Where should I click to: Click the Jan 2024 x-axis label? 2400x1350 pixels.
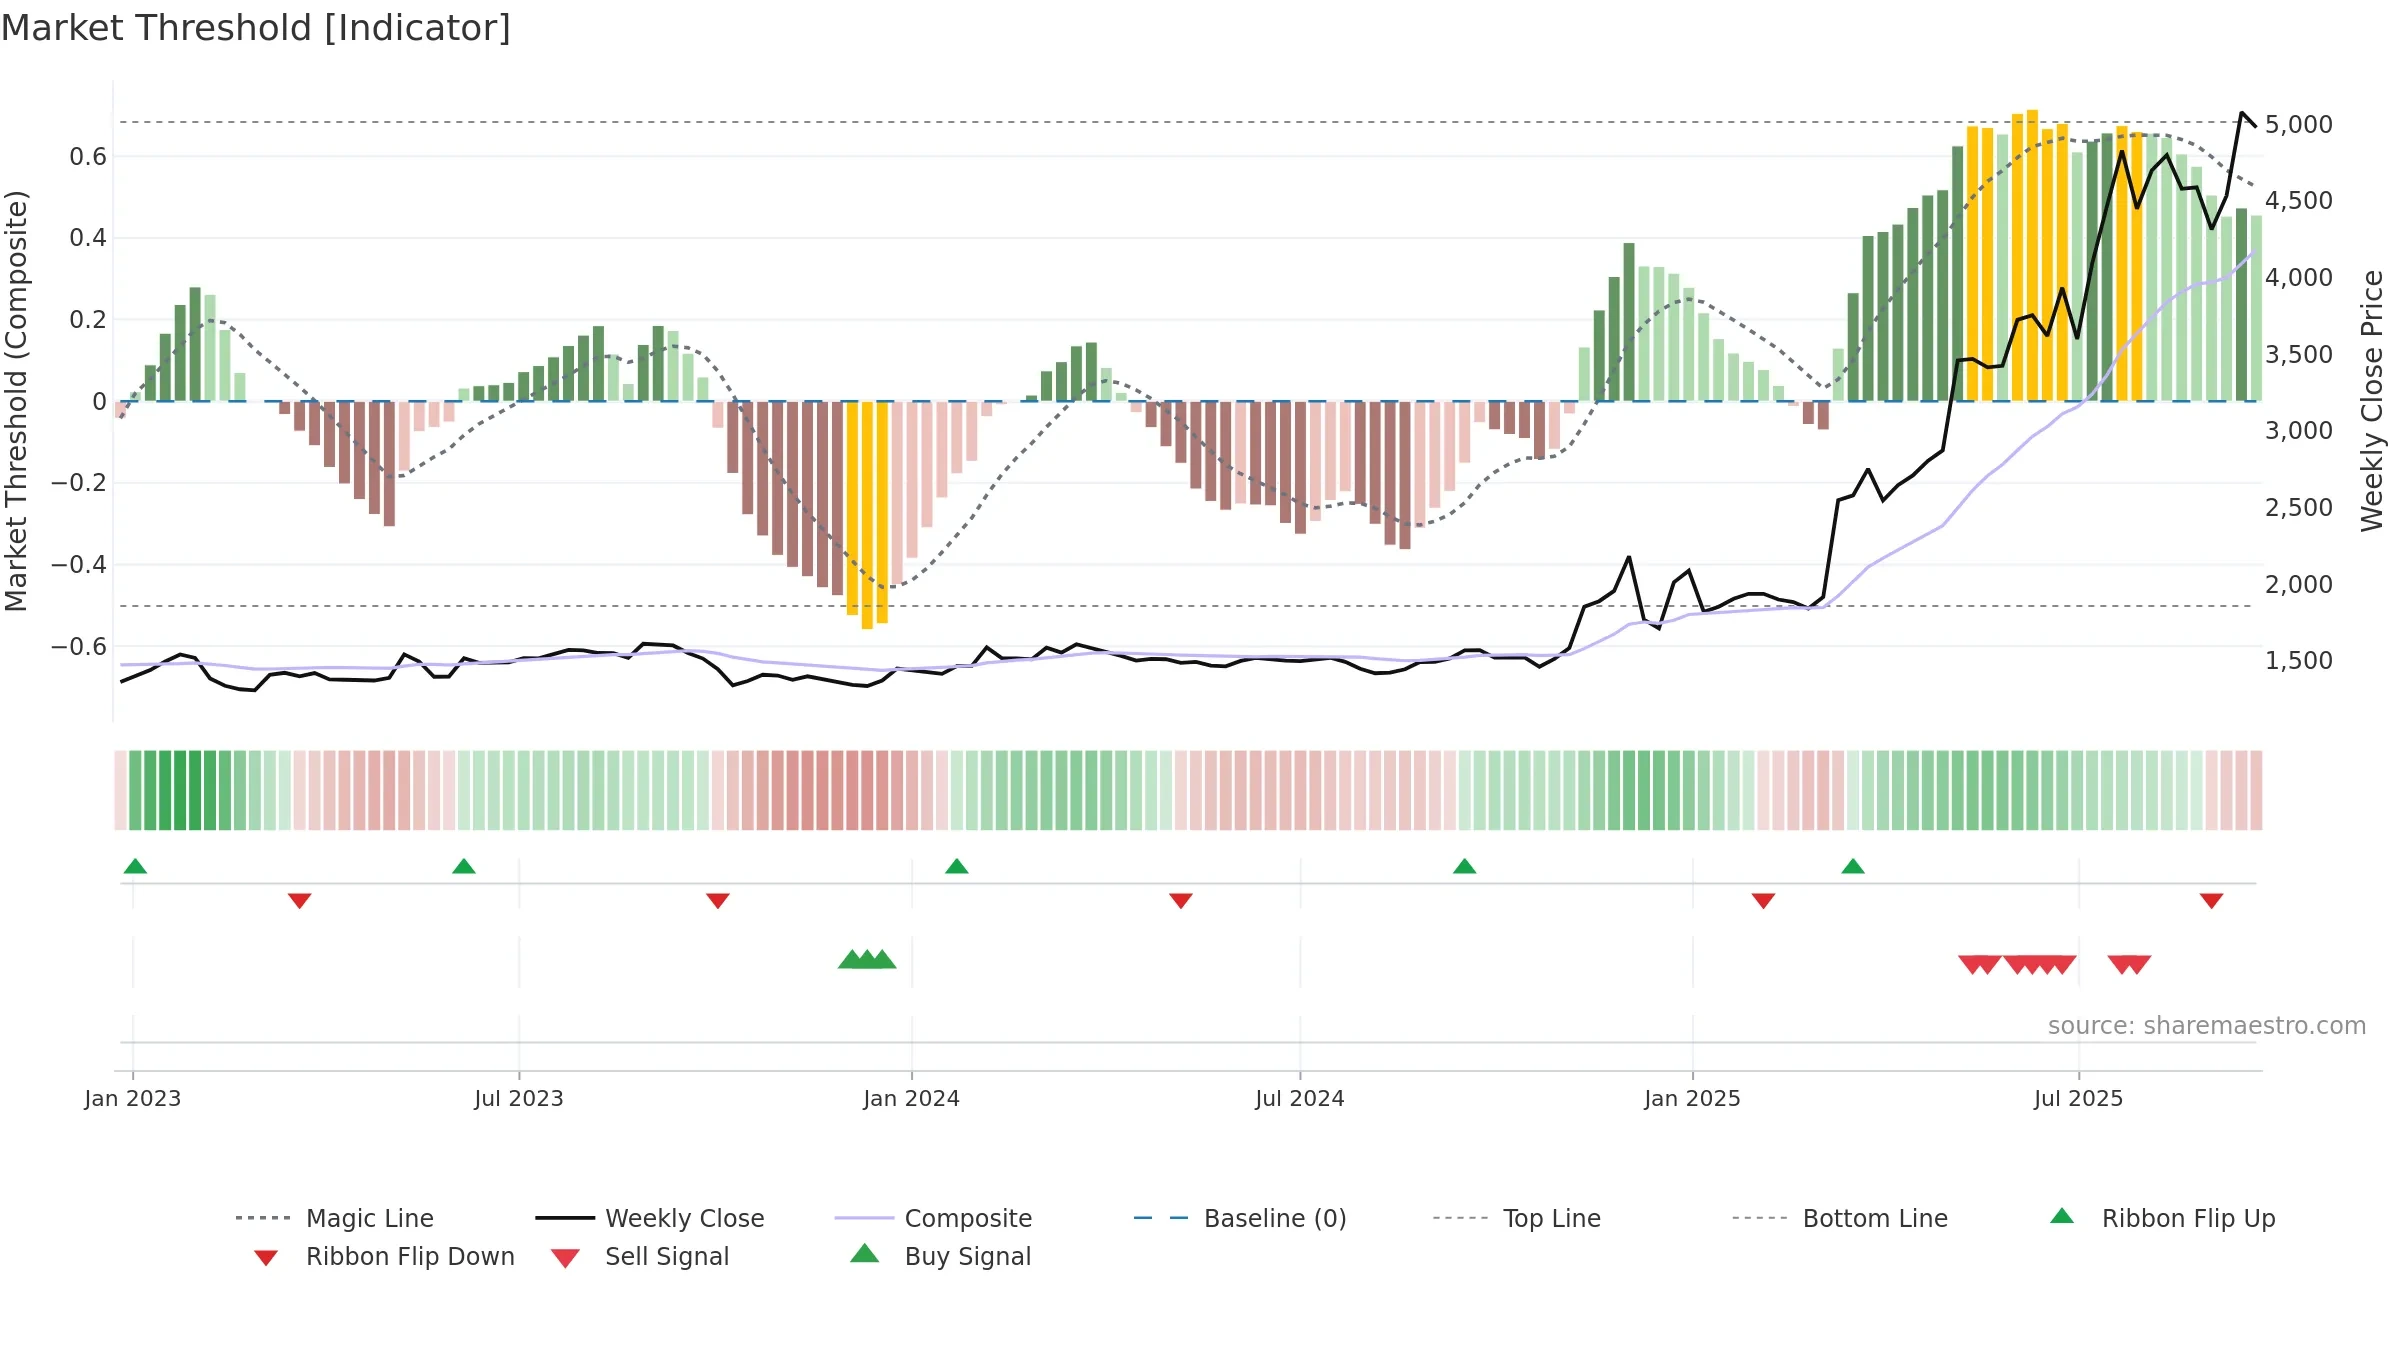[x=911, y=1099]
